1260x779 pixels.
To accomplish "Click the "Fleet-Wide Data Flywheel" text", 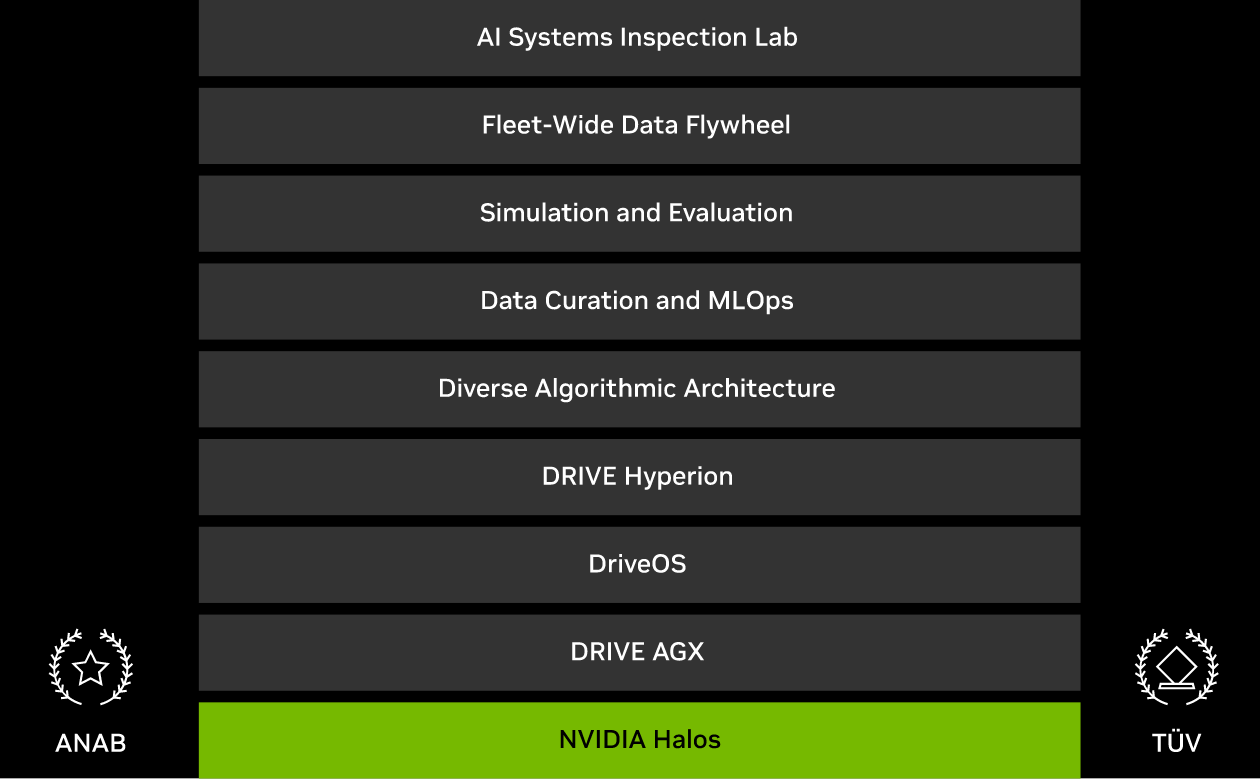I will click(x=636, y=125).
